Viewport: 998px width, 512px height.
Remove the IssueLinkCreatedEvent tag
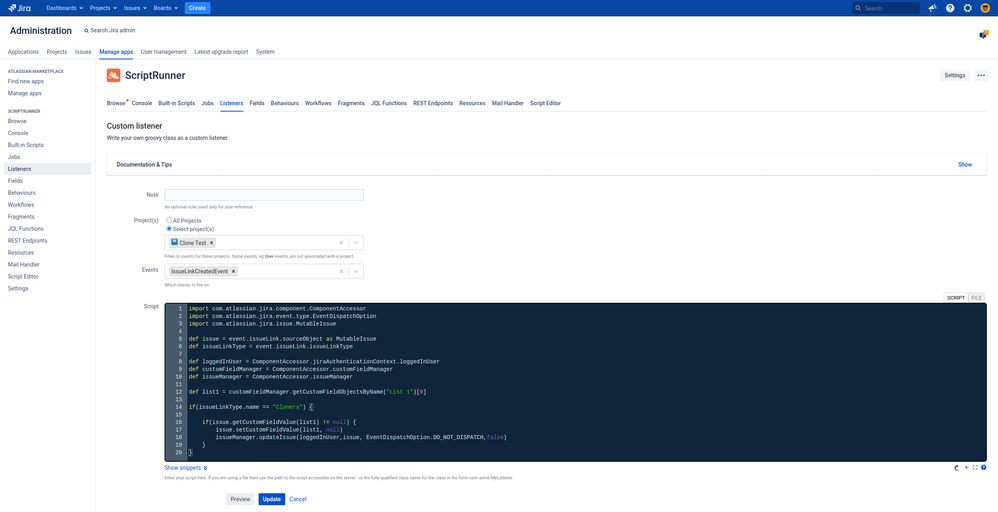234,271
